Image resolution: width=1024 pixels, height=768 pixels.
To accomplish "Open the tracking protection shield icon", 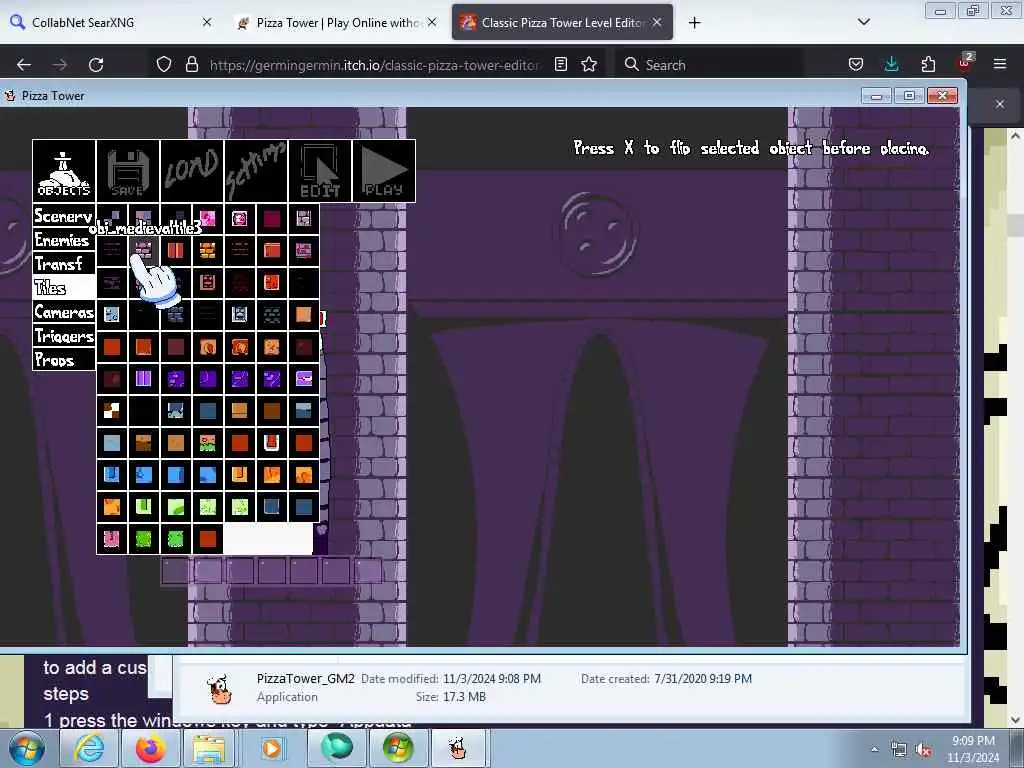I will coord(164,64).
